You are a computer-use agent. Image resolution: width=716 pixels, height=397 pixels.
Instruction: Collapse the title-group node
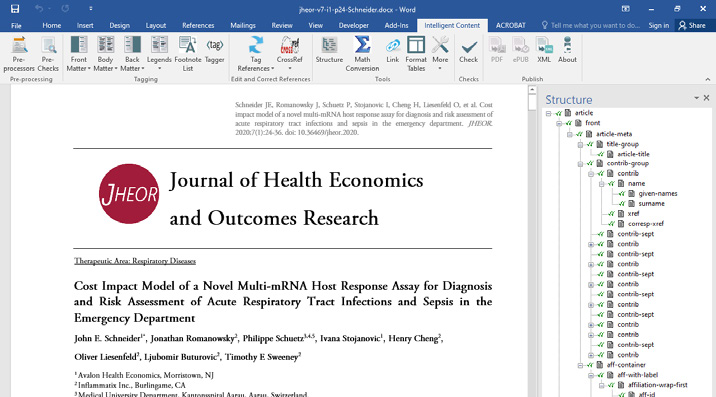(x=580, y=144)
